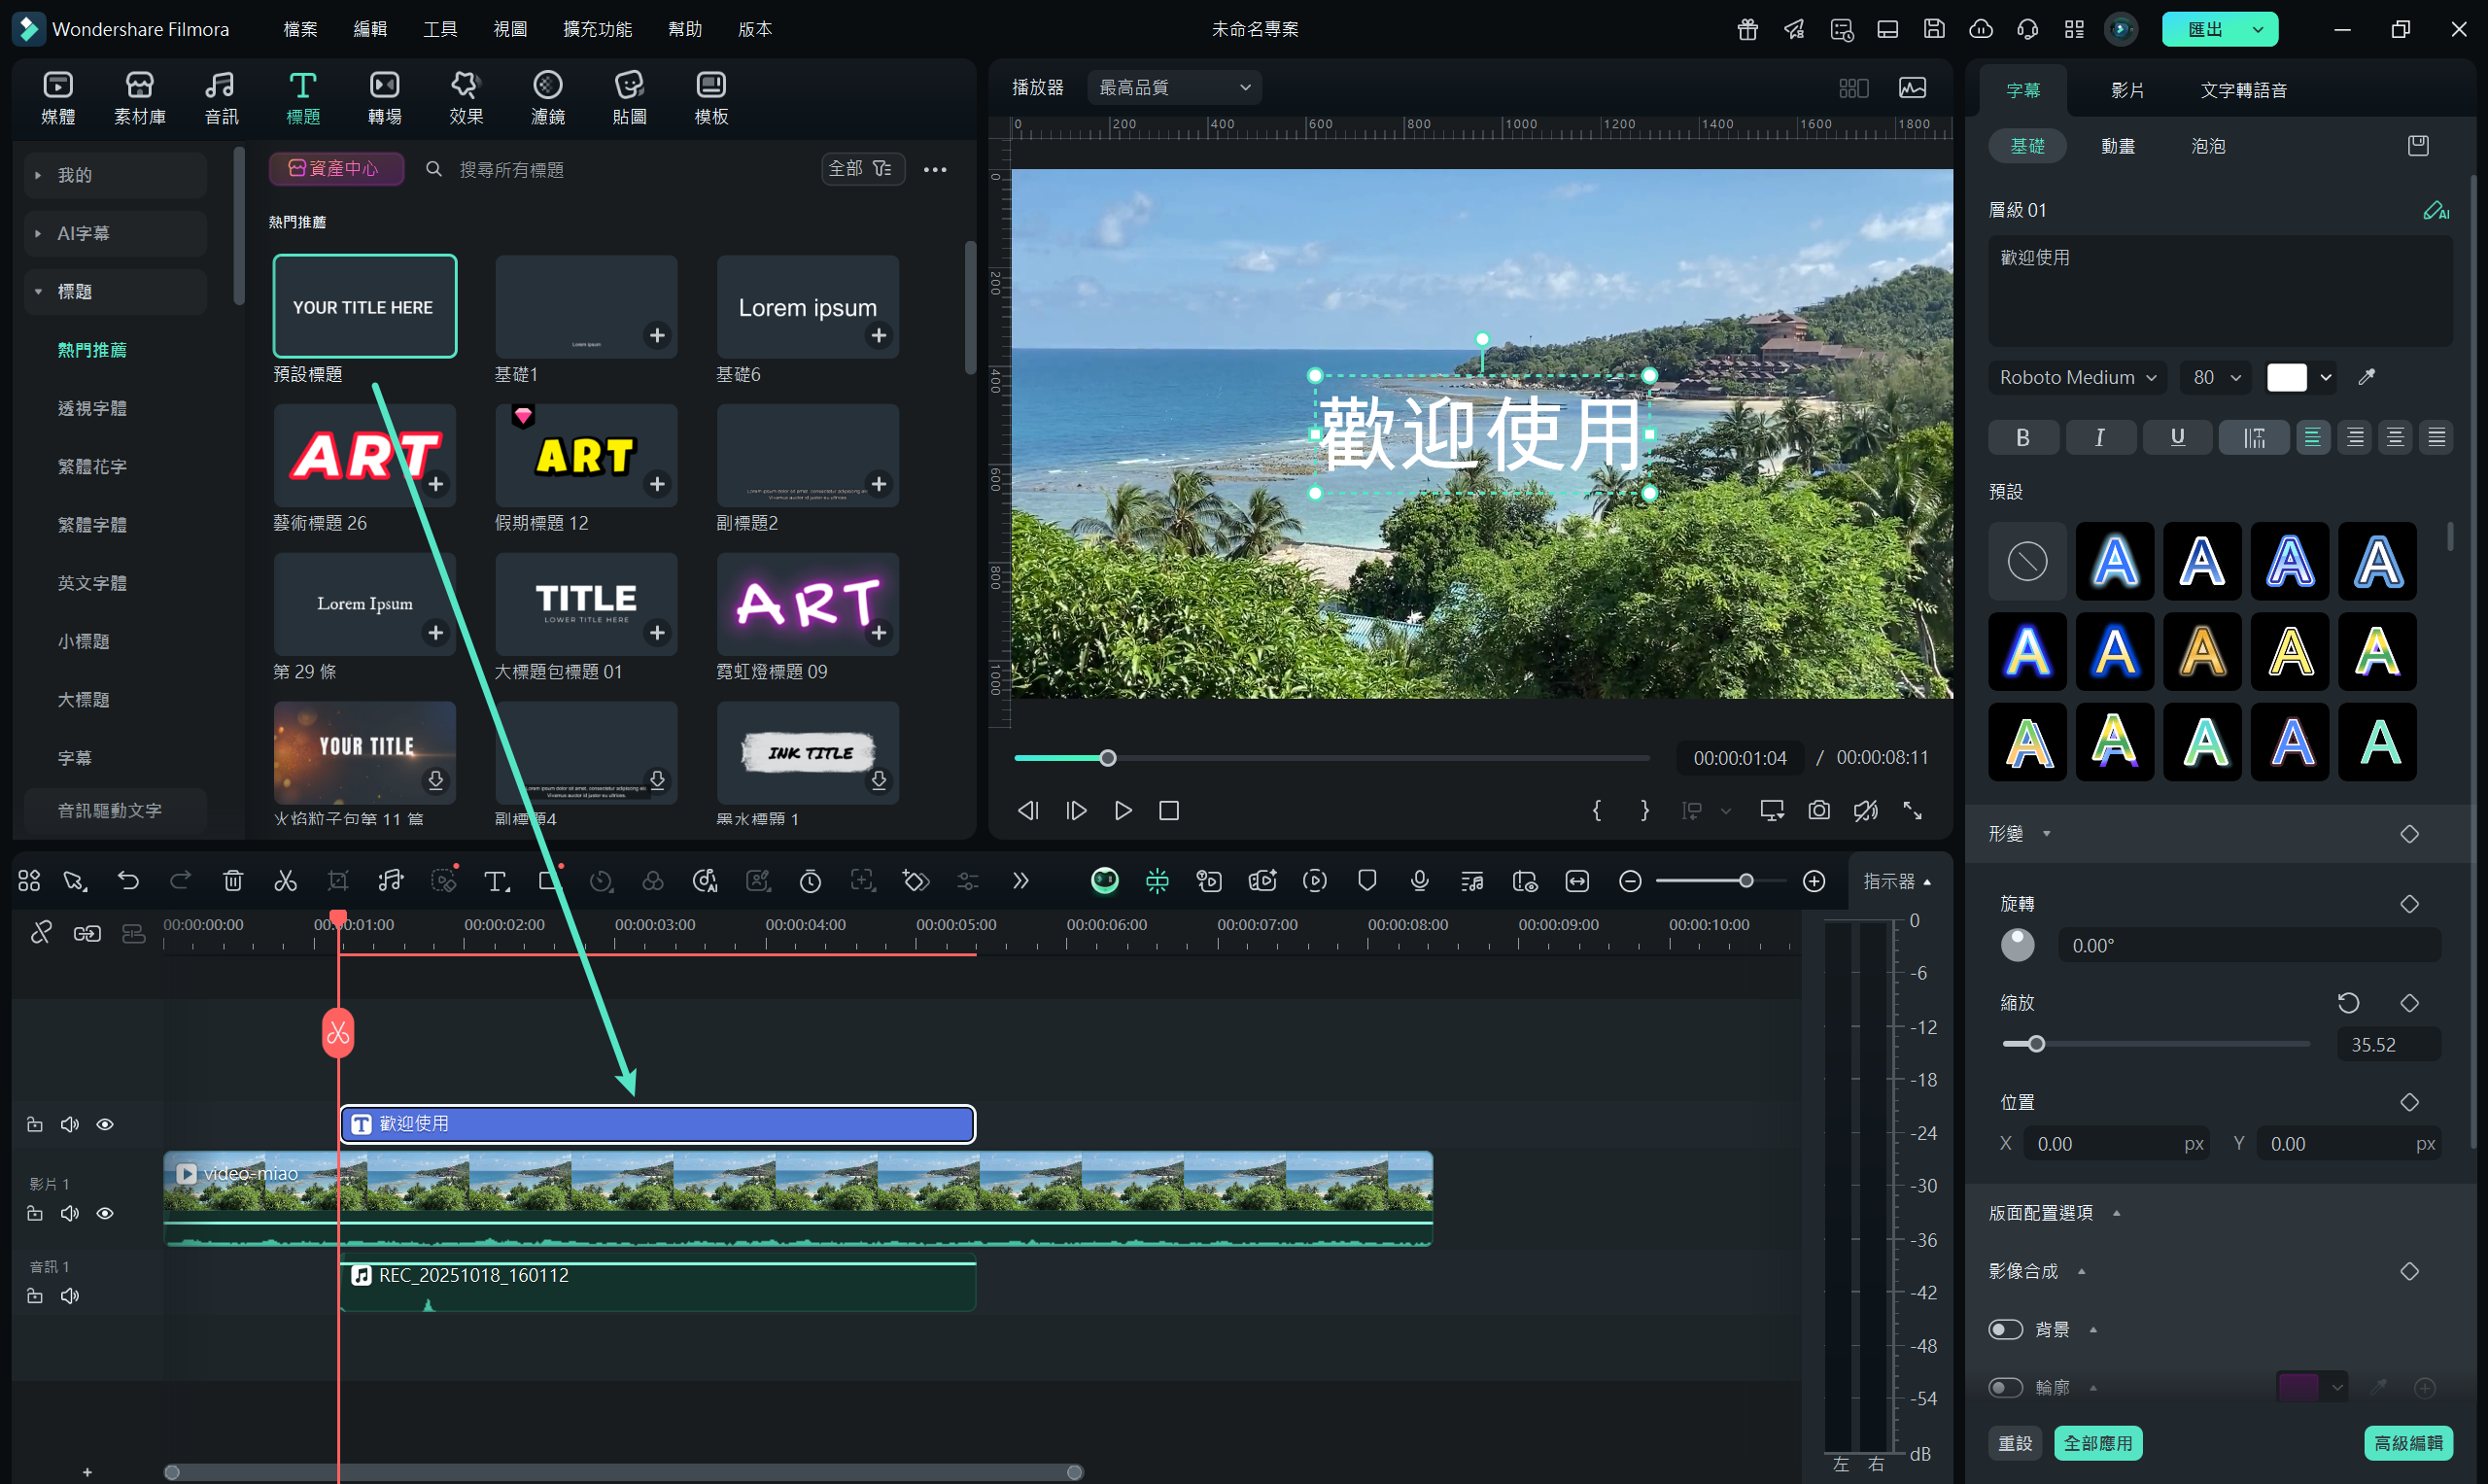2488x1484 pixels.
Task: Switch to the 動畫 tab
Action: click(2117, 146)
